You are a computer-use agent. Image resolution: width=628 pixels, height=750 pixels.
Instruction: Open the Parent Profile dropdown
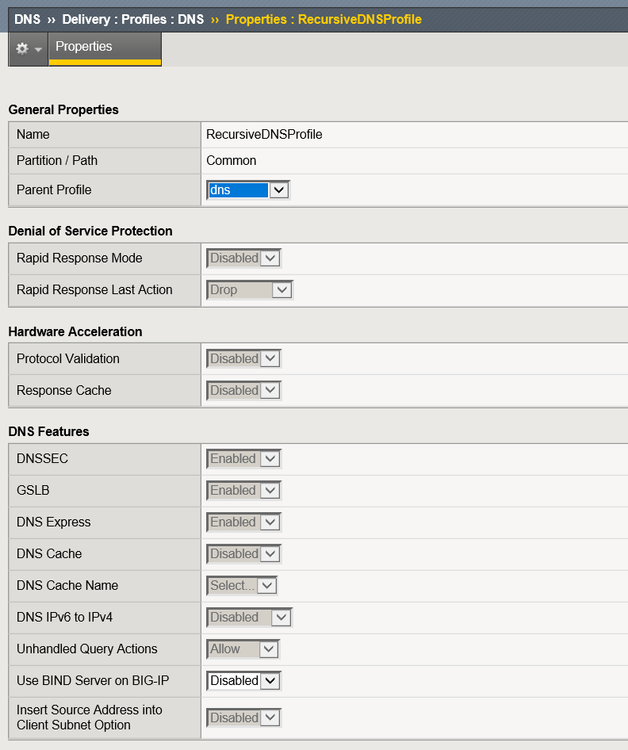point(248,190)
